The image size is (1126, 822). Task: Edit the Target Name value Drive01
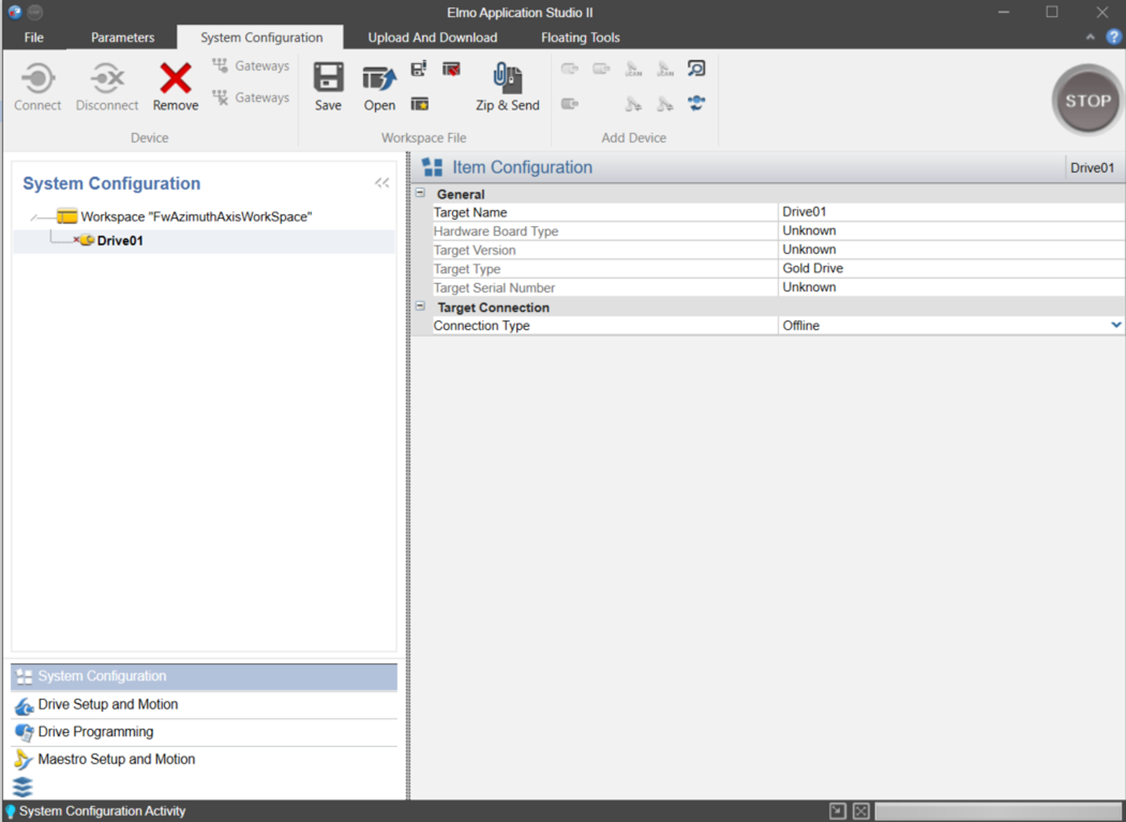[951, 212]
